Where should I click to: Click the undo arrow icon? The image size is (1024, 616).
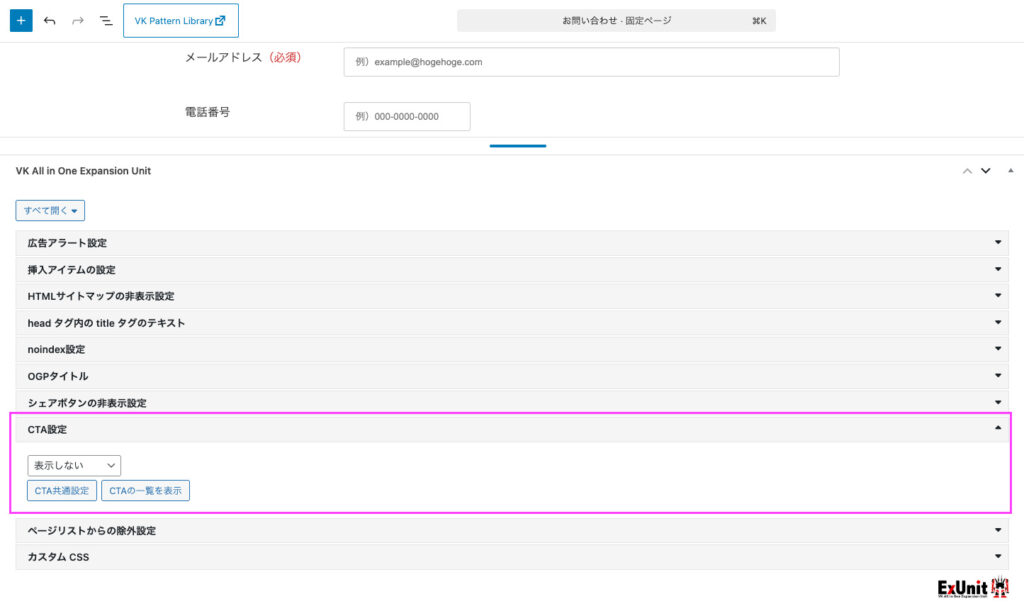50,20
